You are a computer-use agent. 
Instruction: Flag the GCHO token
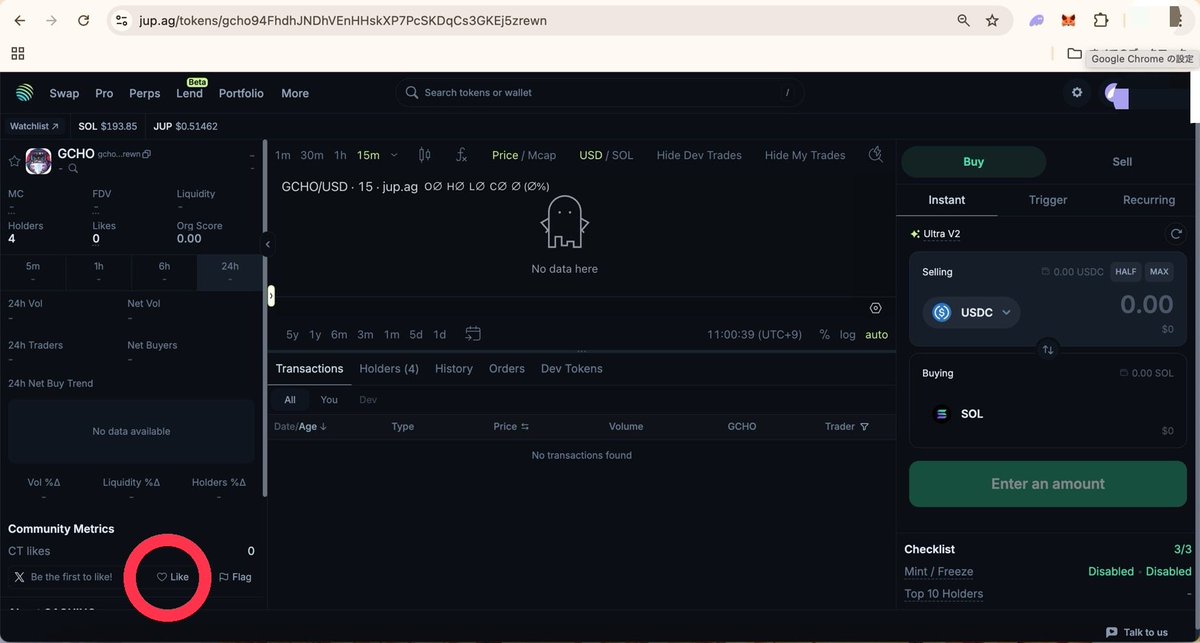[235, 577]
